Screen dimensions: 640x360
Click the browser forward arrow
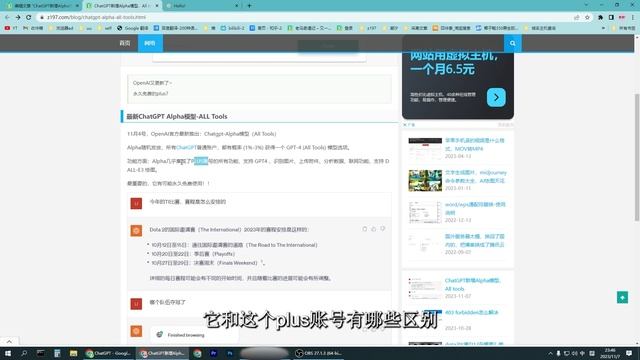point(18,17)
